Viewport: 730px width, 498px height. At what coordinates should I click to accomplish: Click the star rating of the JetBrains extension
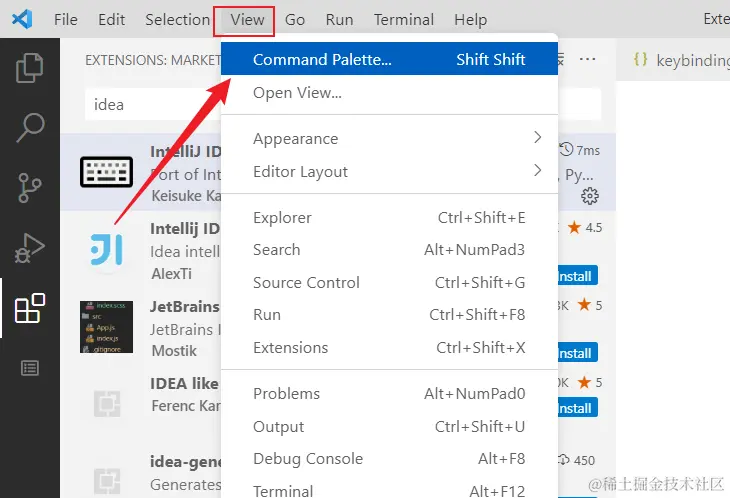590,305
